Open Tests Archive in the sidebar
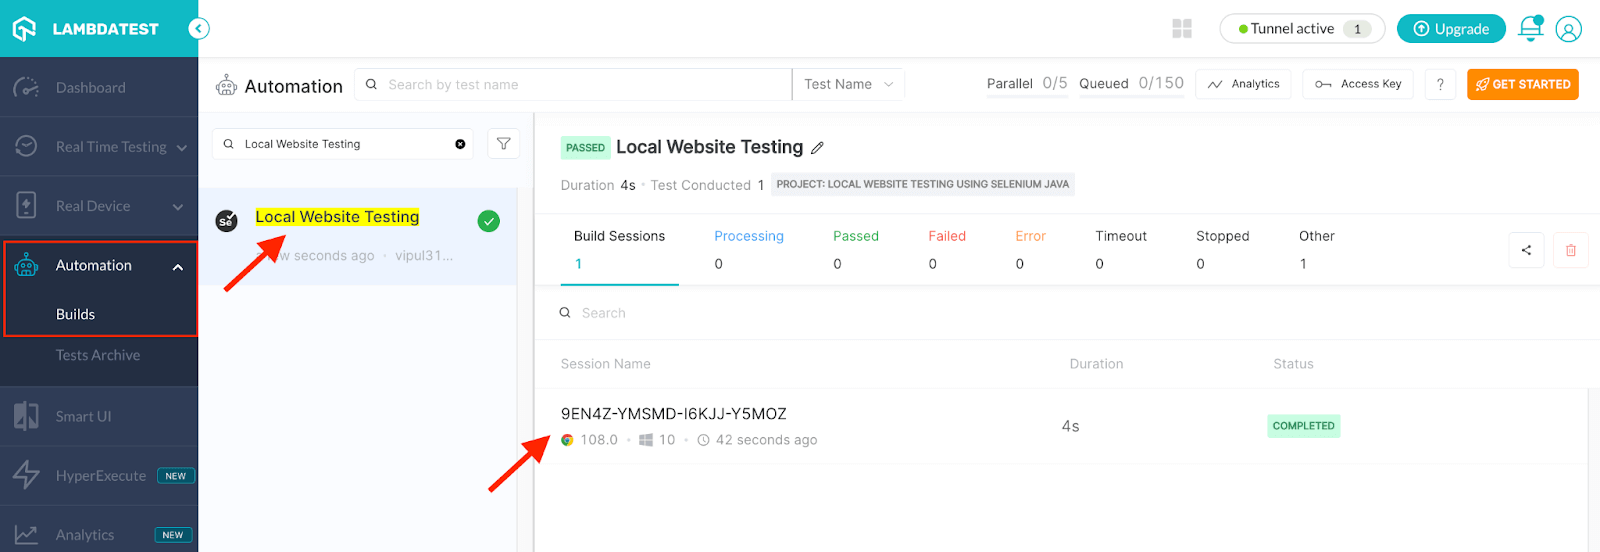1600x552 pixels. [98, 355]
